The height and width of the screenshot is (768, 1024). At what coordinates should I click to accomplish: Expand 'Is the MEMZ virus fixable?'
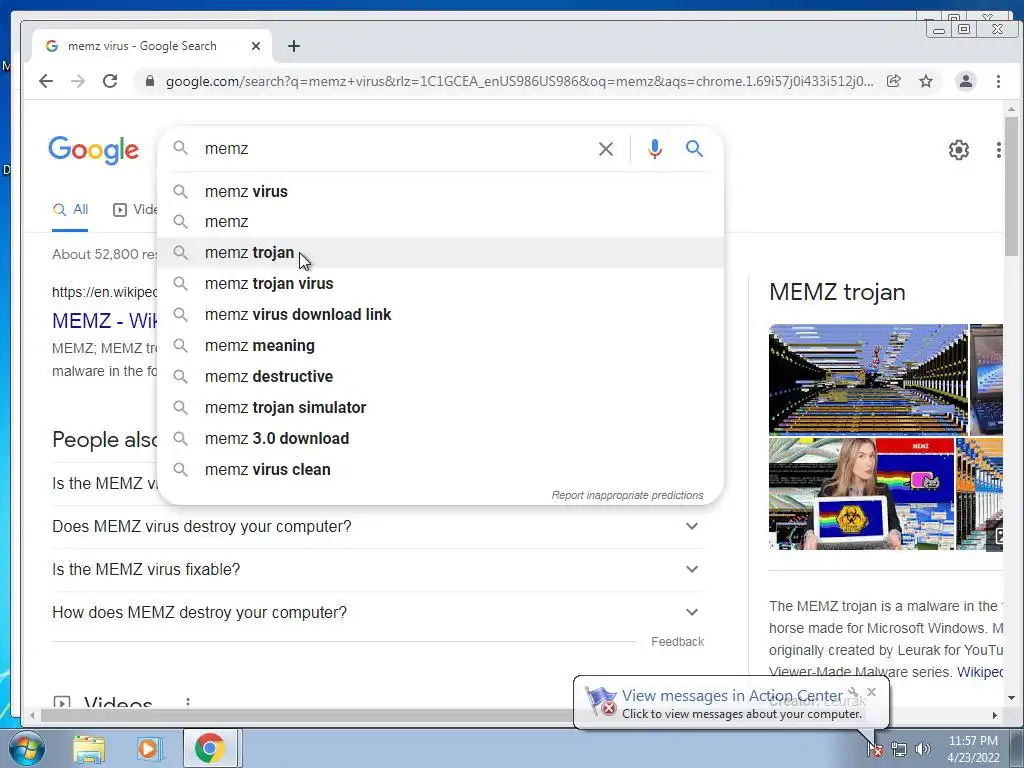coord(377,569)
